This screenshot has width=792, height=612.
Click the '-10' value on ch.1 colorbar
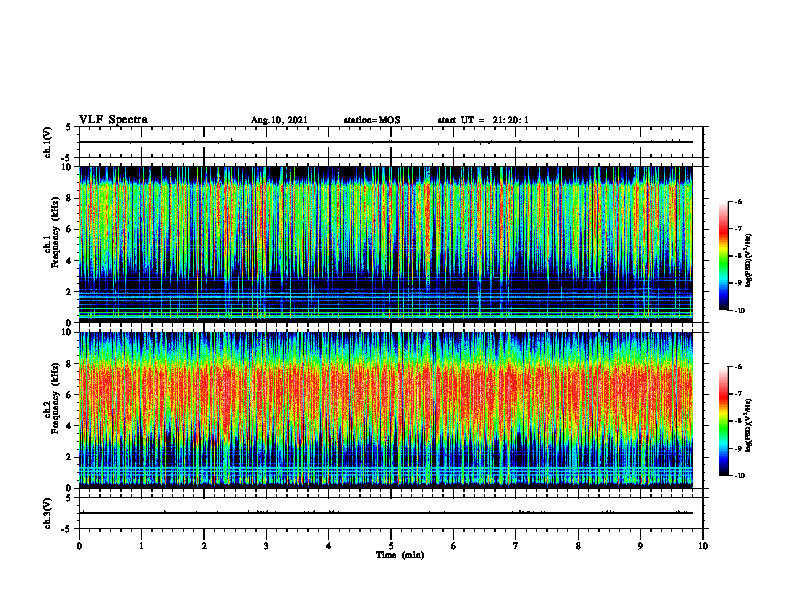[739, 311]
